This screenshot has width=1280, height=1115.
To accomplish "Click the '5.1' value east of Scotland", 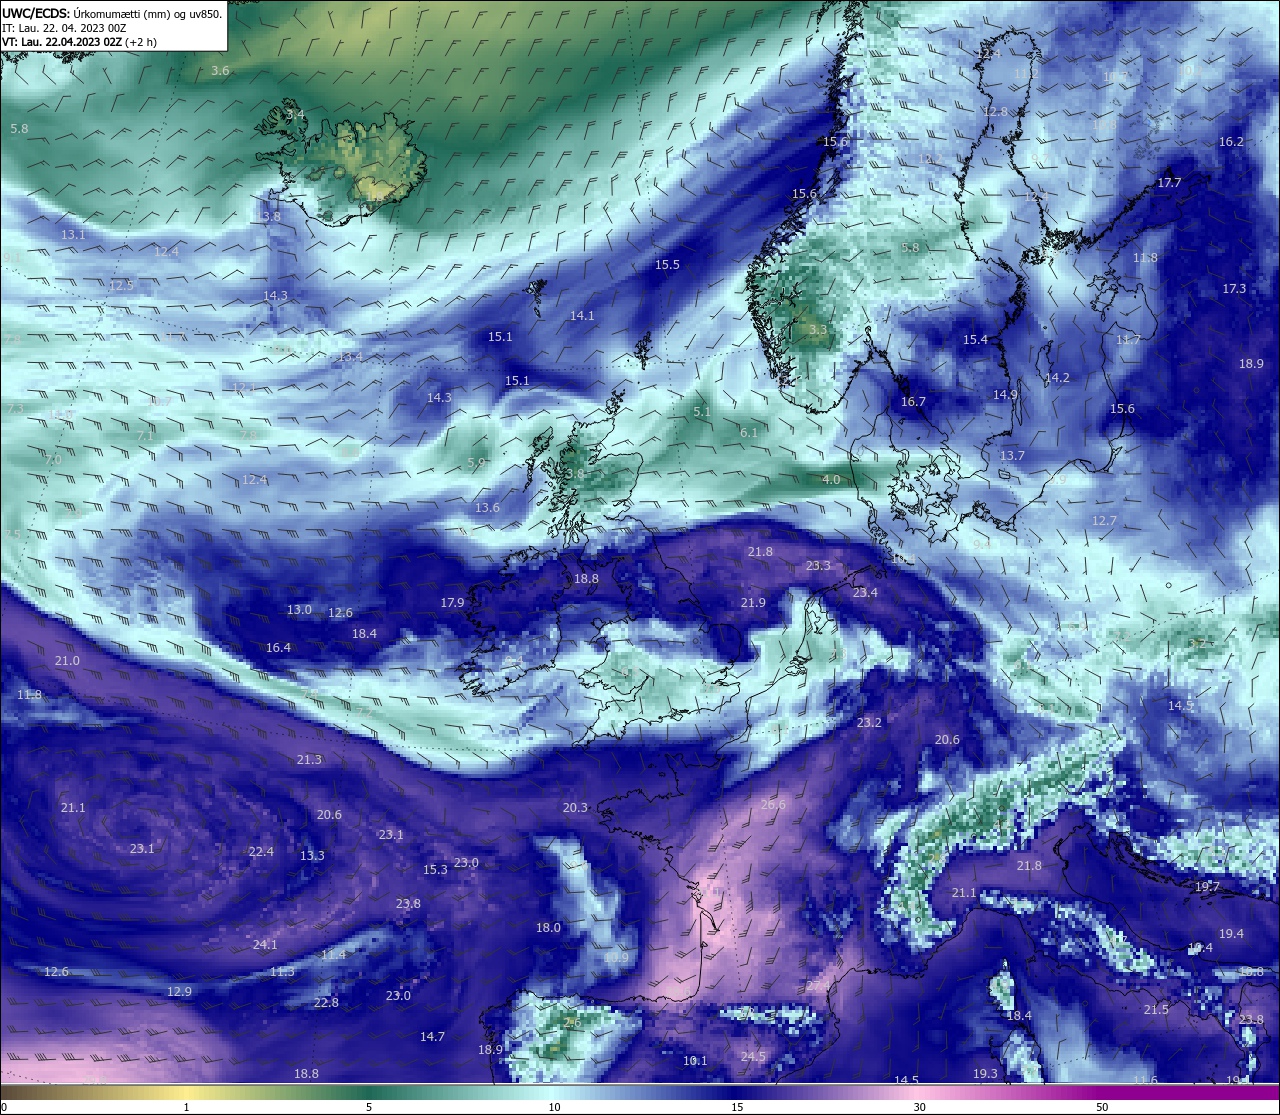I will (702, 412).
